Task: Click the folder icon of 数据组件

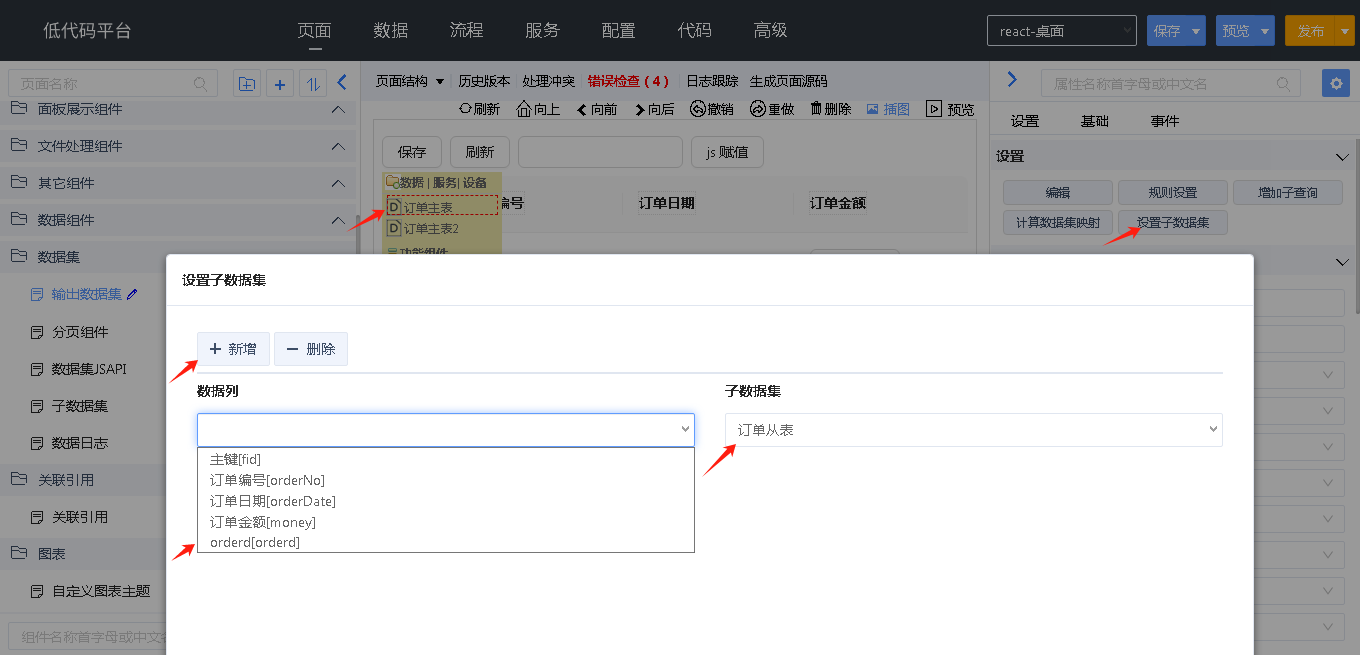Action: pyautogui.click(x=19, y=219)
